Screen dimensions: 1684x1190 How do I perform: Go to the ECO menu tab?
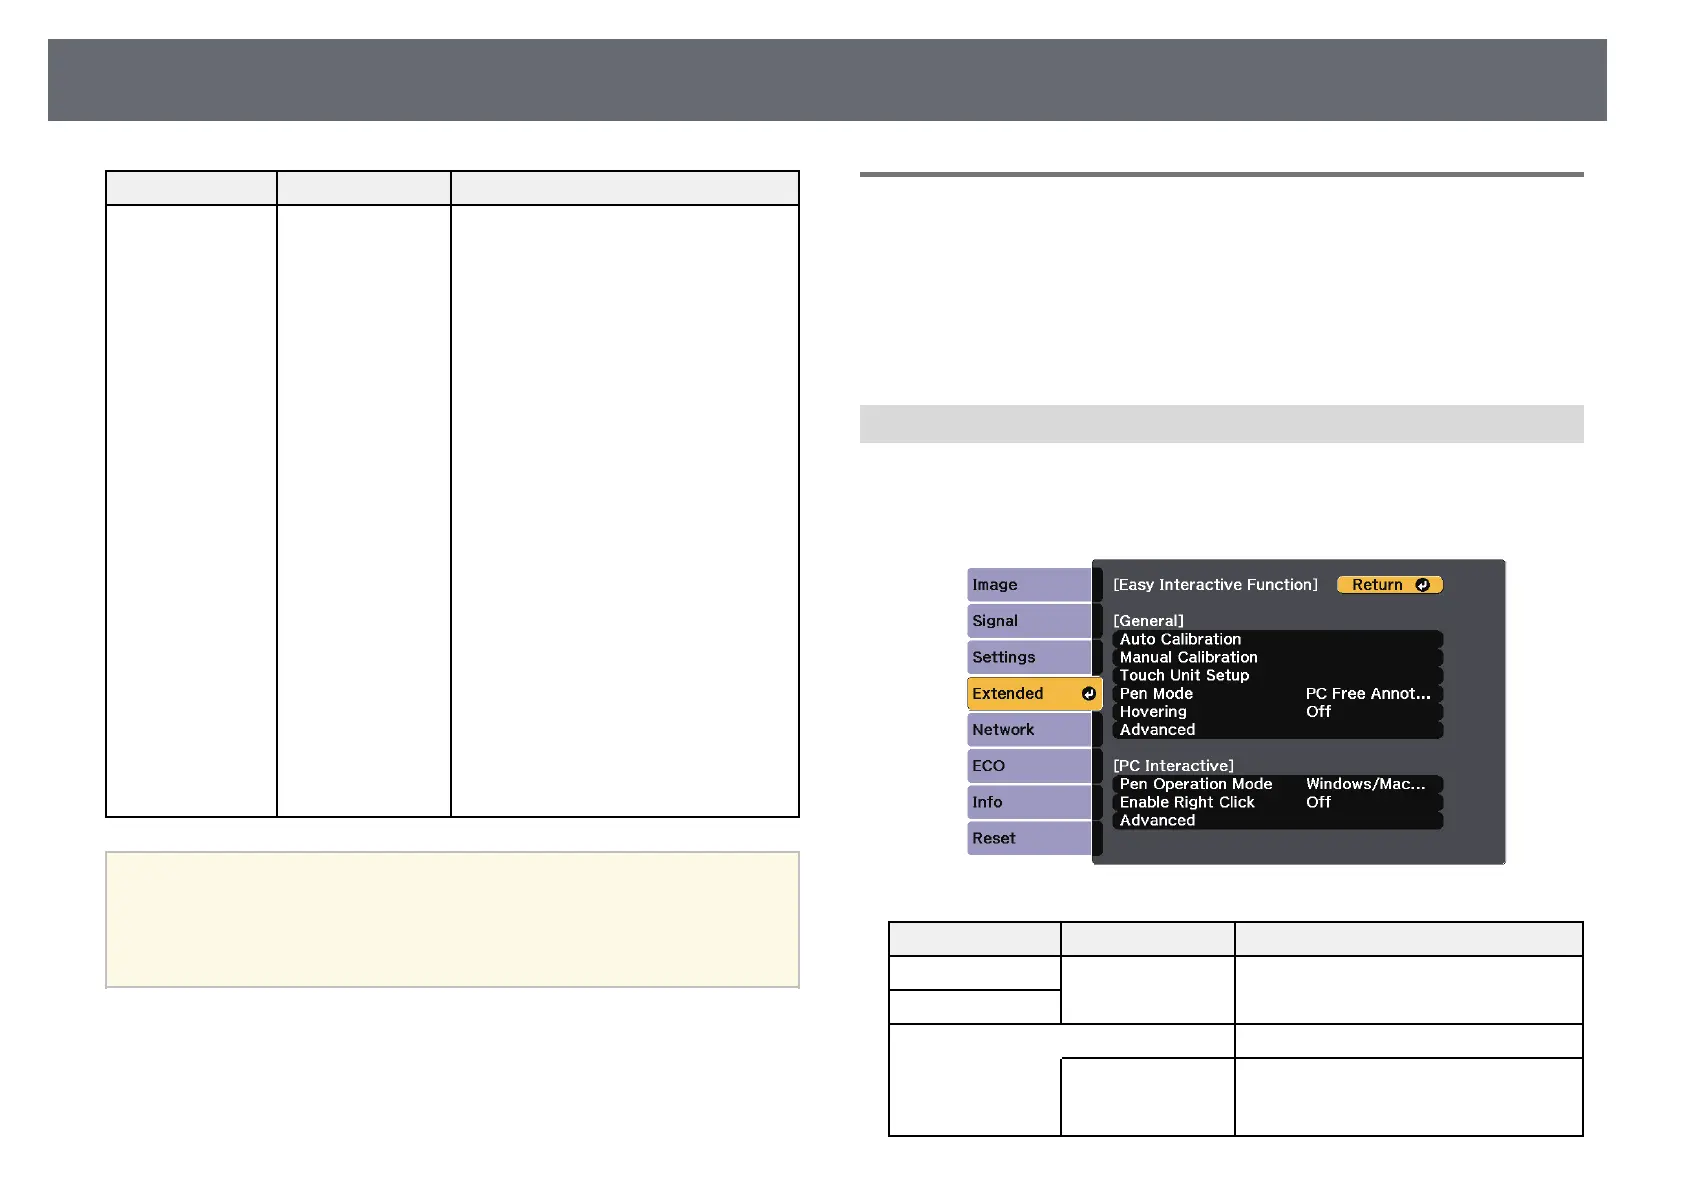click(x=1029, y=766)
